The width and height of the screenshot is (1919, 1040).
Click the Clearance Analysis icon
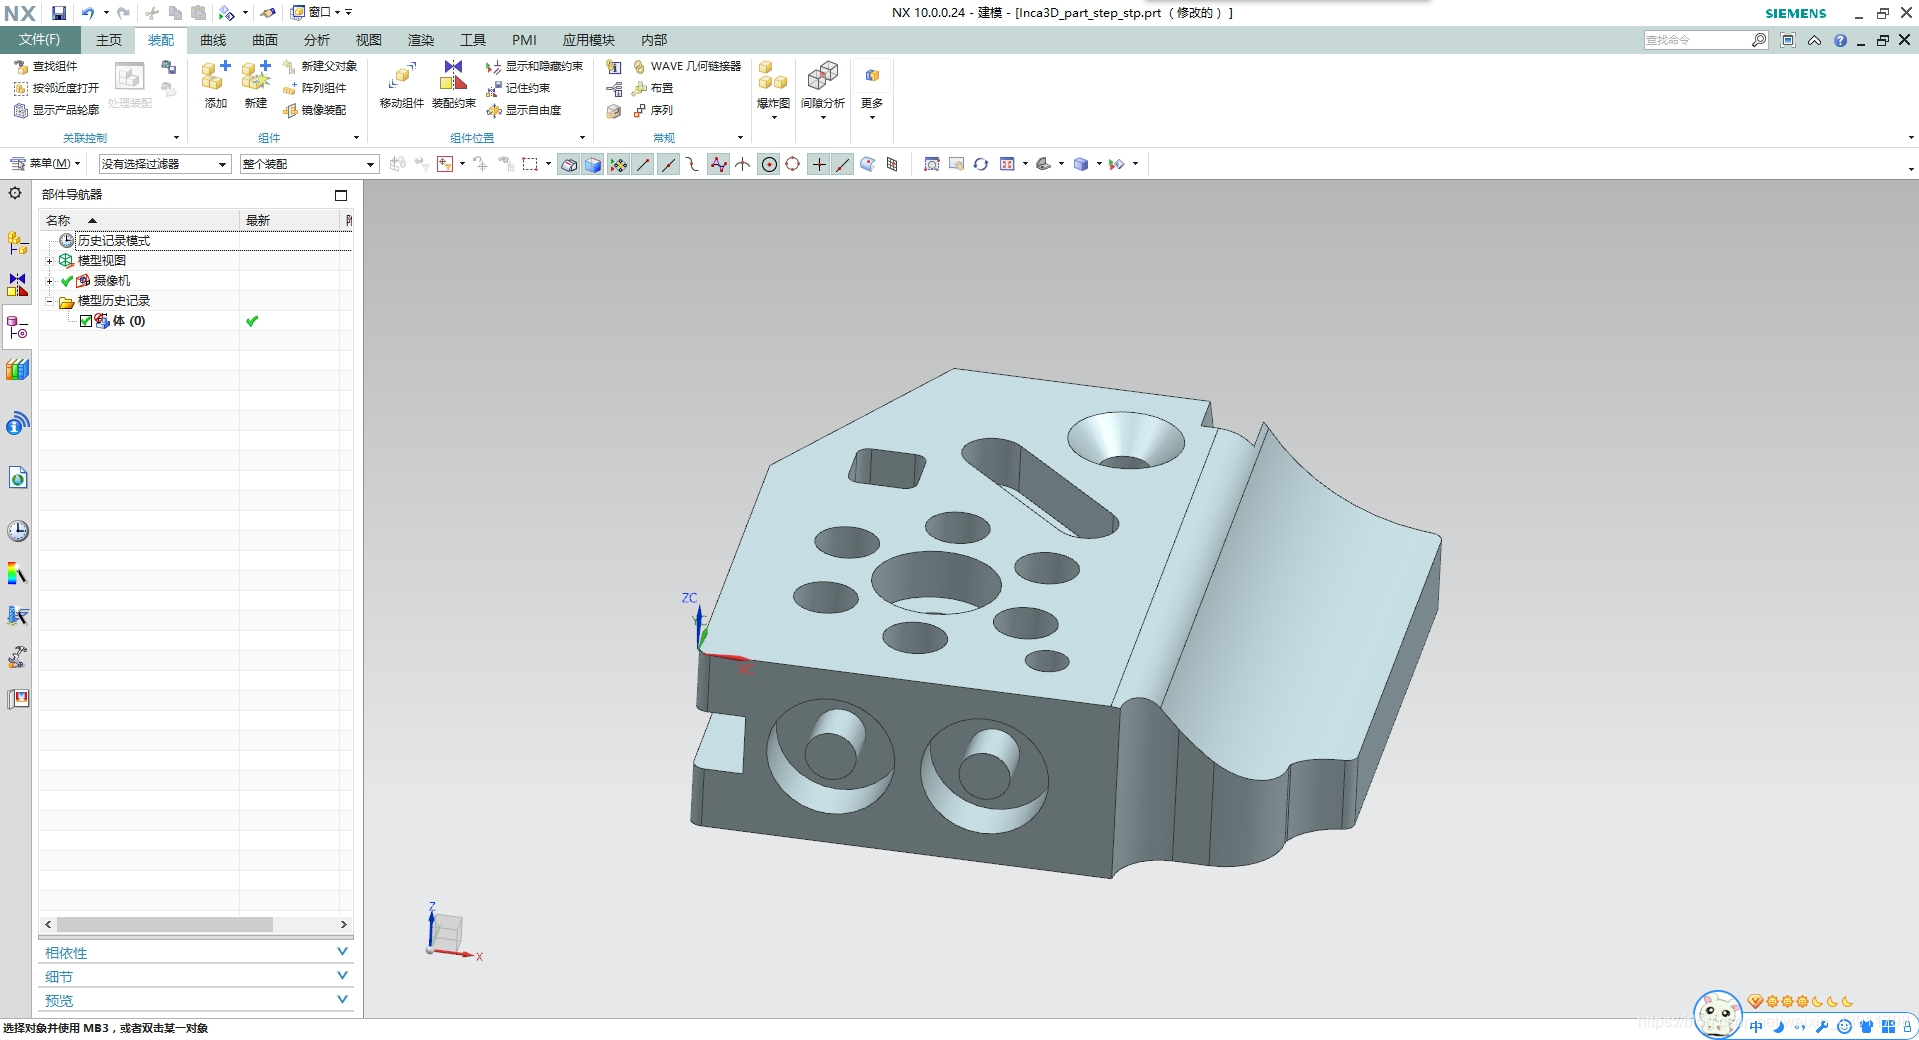coord(823,77)
